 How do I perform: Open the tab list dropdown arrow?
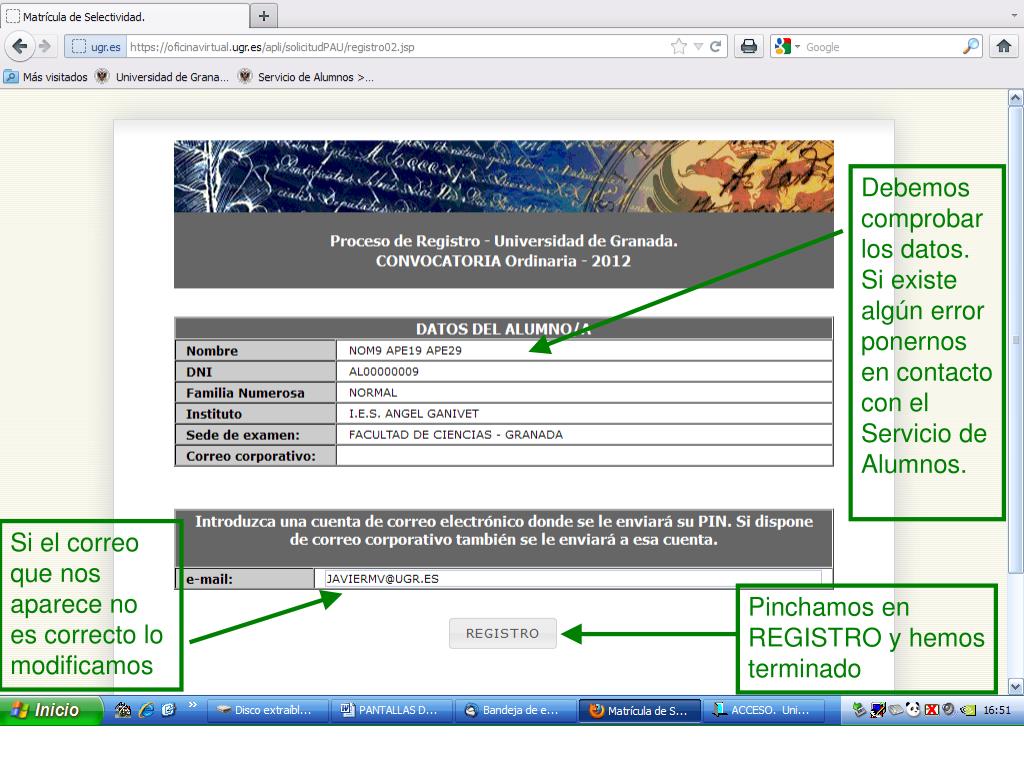click(1016, 16)
